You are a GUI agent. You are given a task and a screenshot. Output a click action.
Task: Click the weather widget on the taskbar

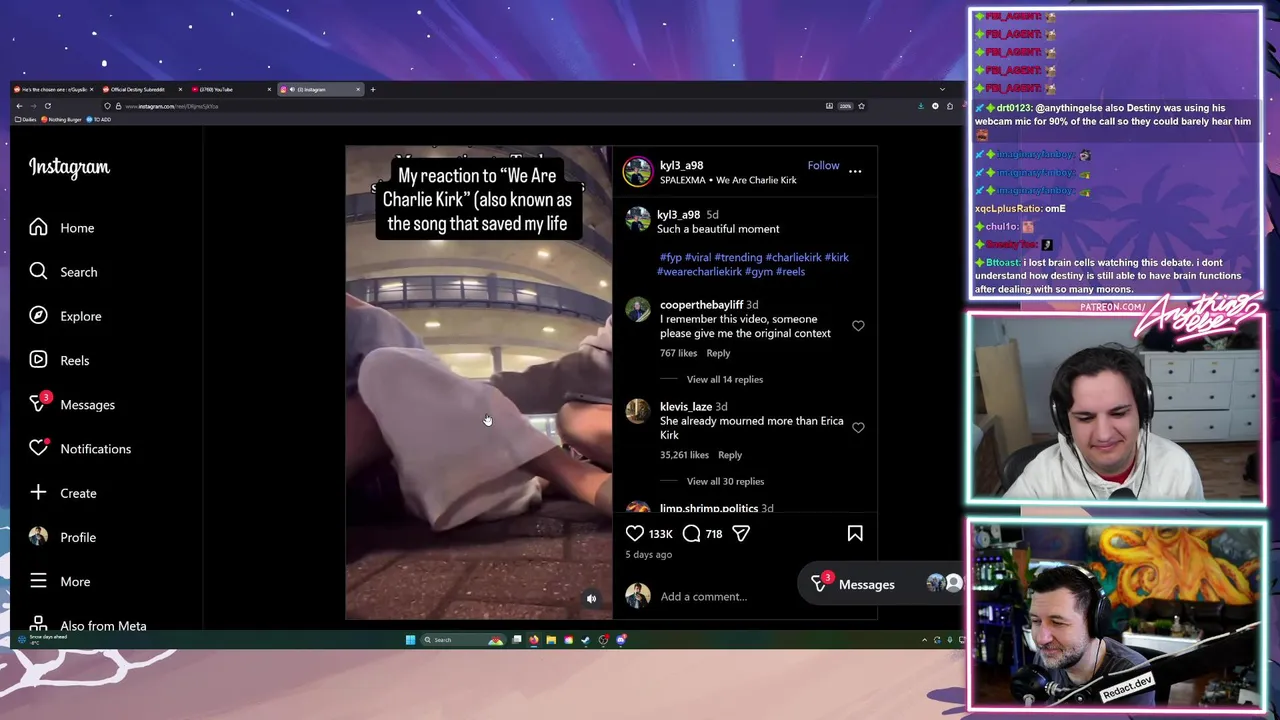[42, 639]
